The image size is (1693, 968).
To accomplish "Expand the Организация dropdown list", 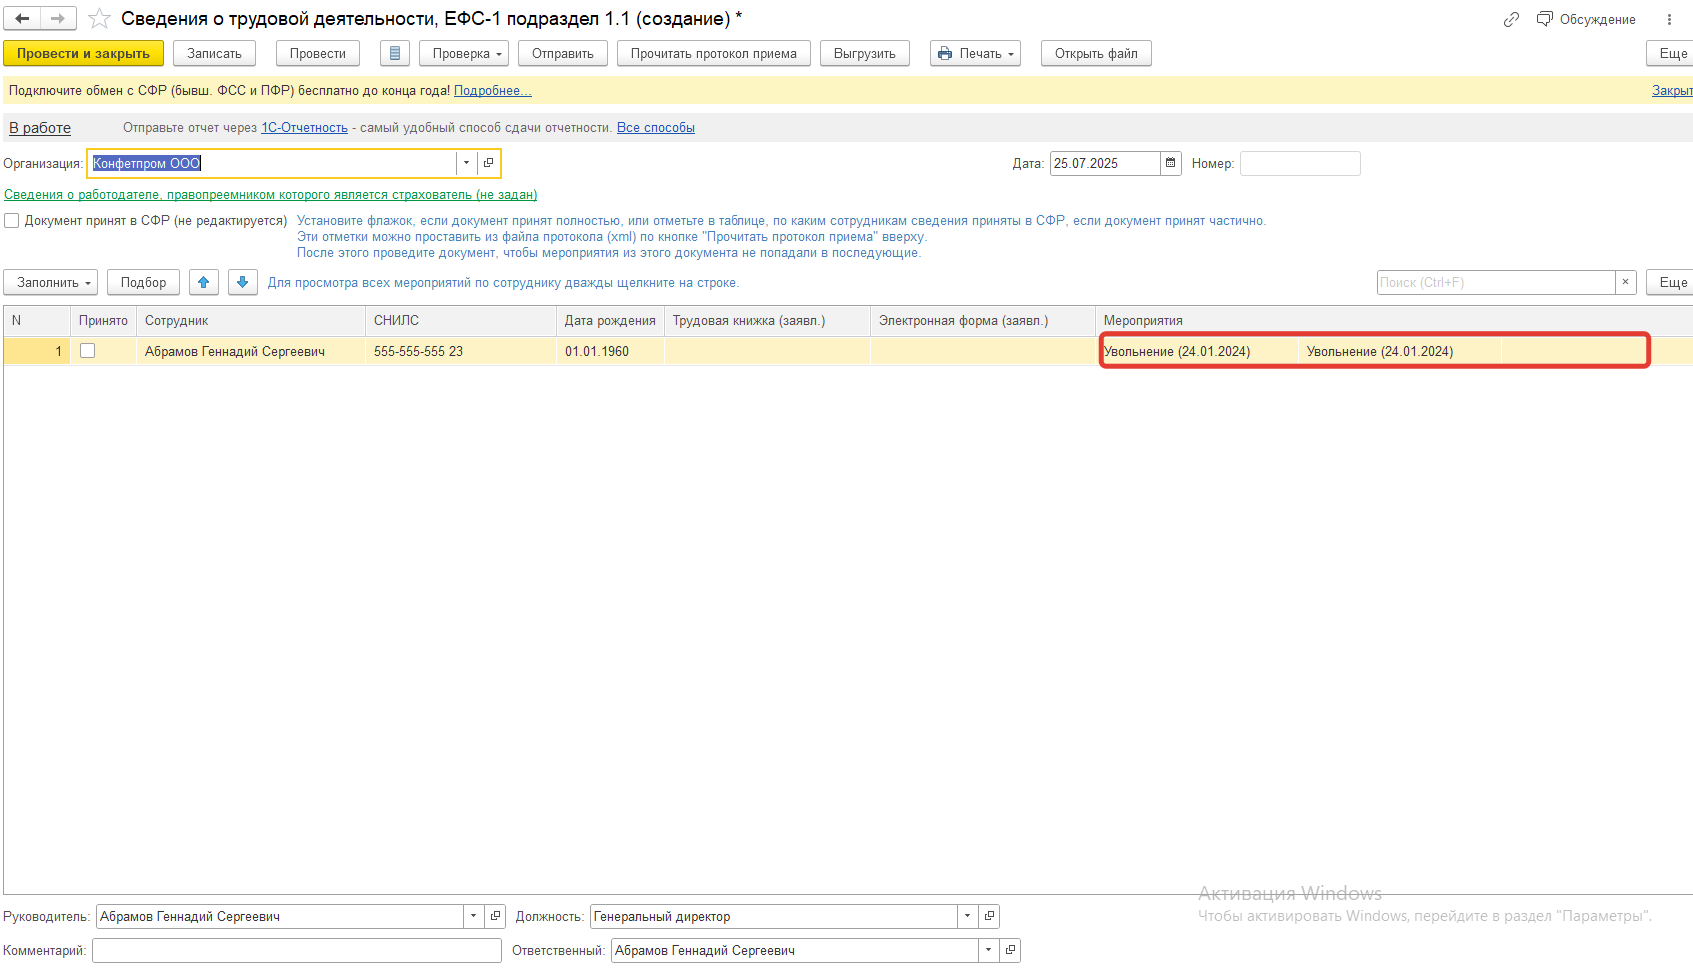I will tap(466, 163).
